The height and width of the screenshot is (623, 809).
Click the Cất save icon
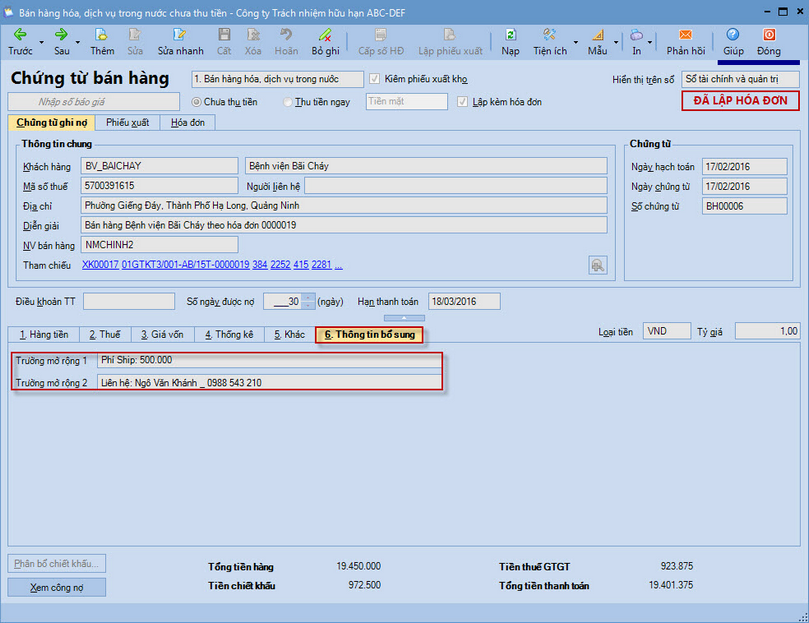click(x=224, y=35)
